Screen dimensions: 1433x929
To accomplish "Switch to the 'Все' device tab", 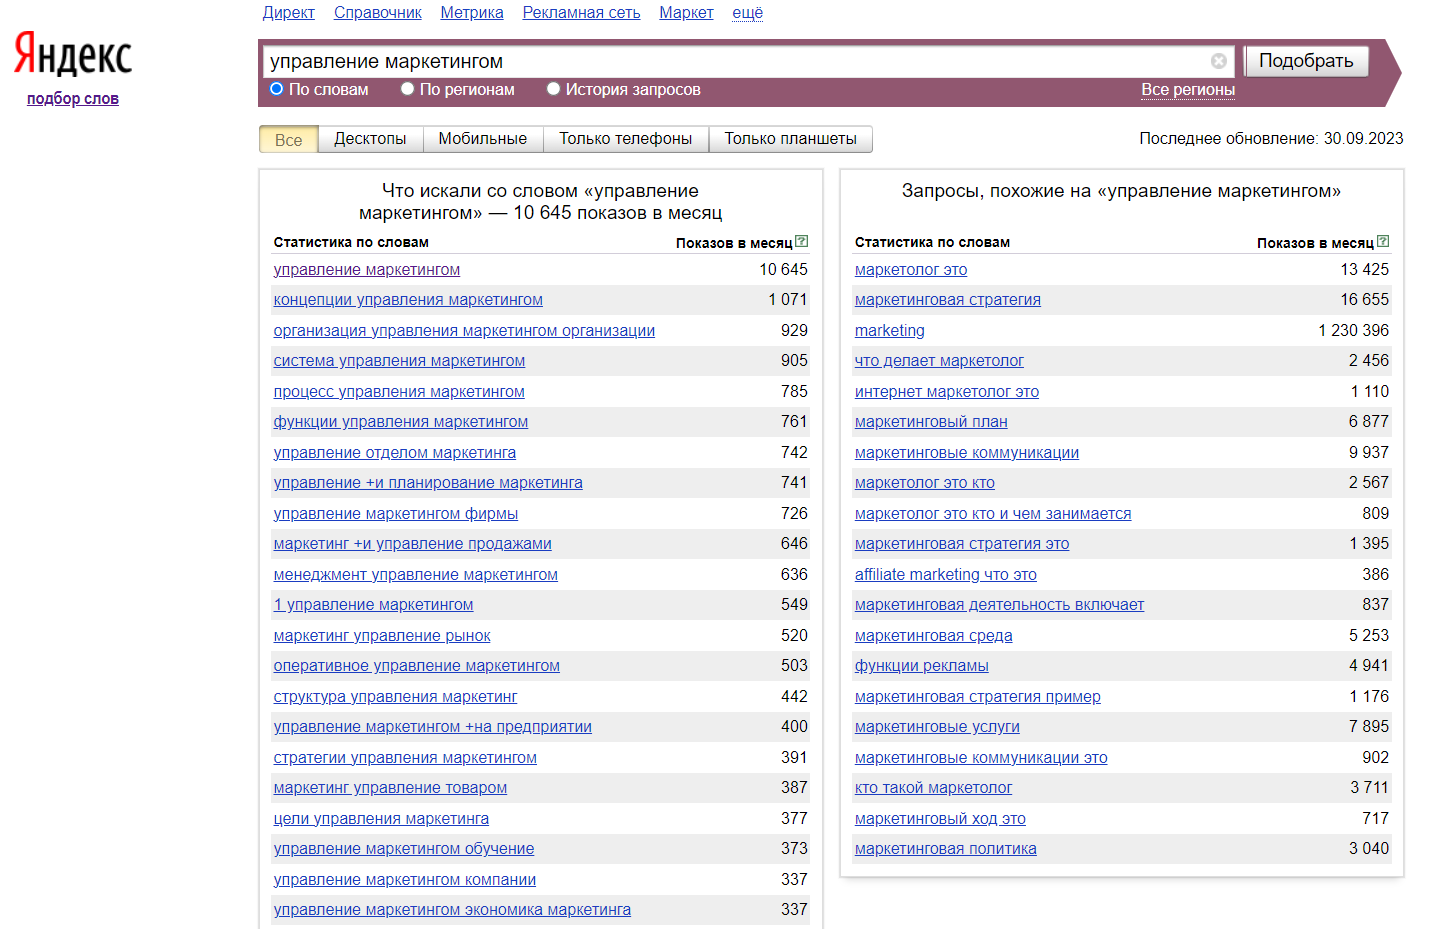I will pyautogui.click(x=288, y=139).
